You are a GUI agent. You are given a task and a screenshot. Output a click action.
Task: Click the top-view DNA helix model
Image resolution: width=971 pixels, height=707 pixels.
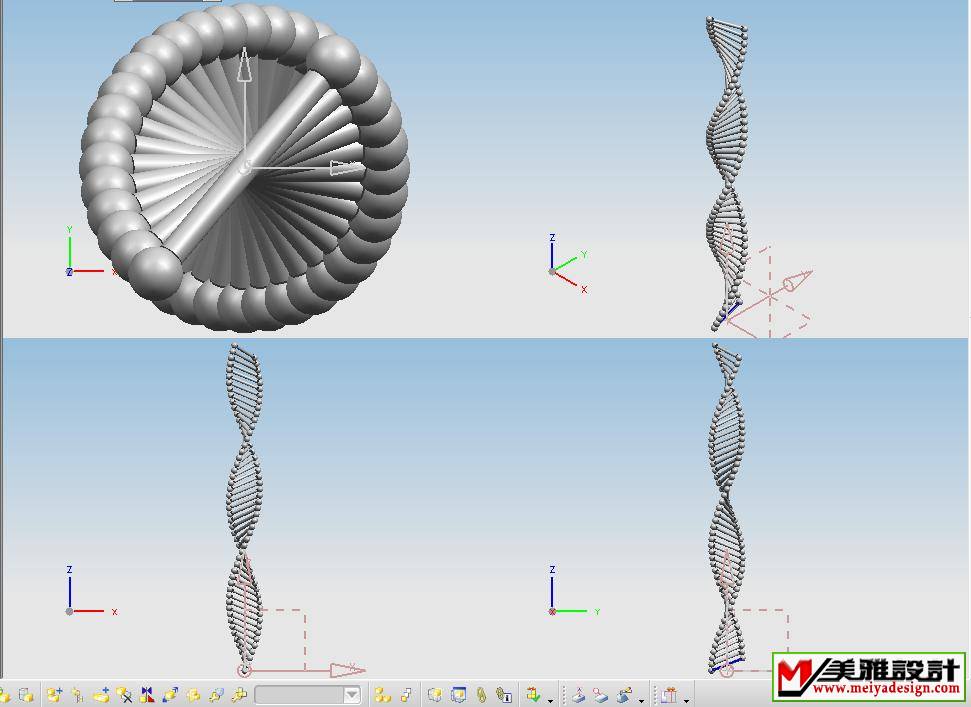245,167
